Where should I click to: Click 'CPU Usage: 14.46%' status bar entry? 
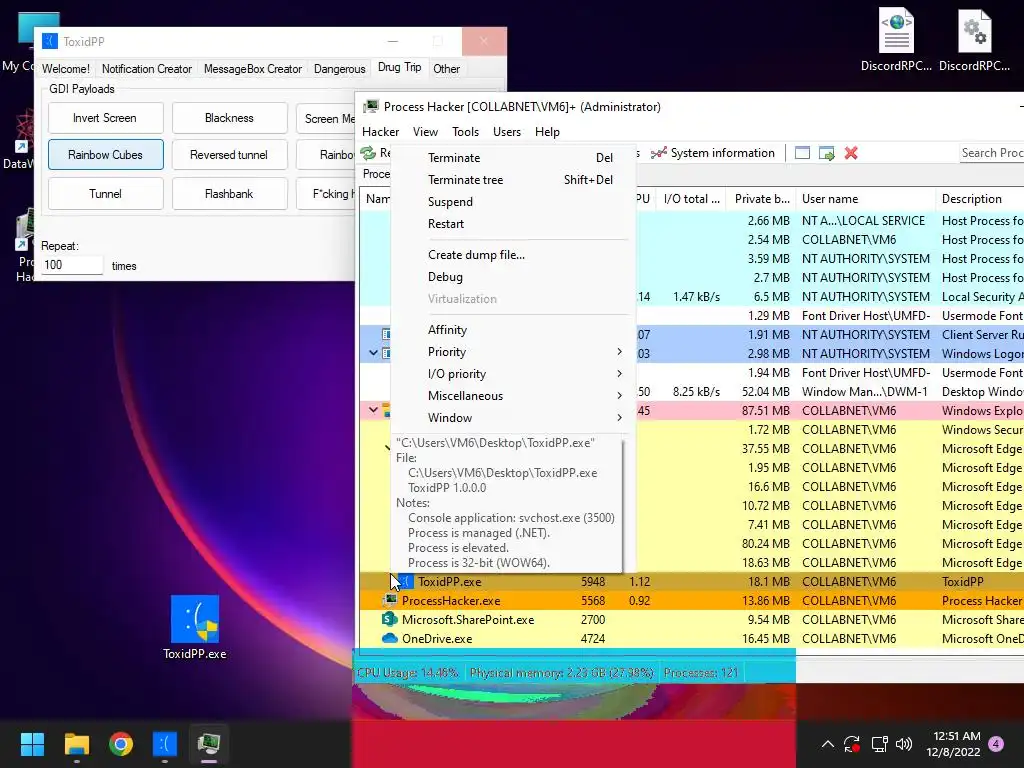pyautogui.click(x=408, y=673)
